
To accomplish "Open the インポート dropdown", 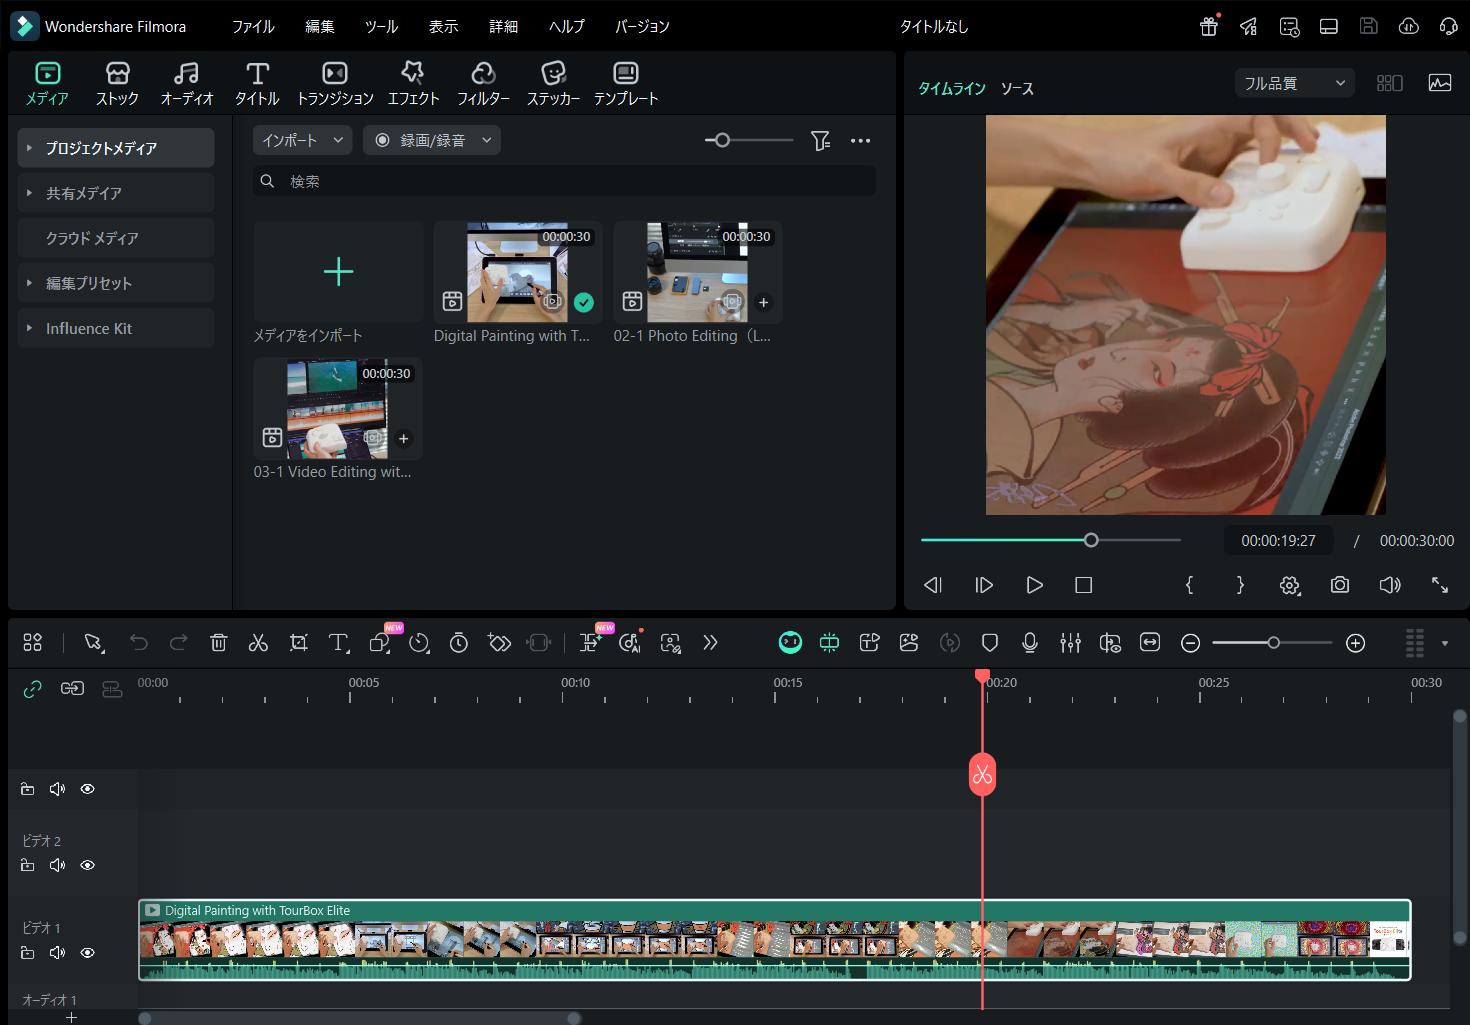I will pos(302,140).
